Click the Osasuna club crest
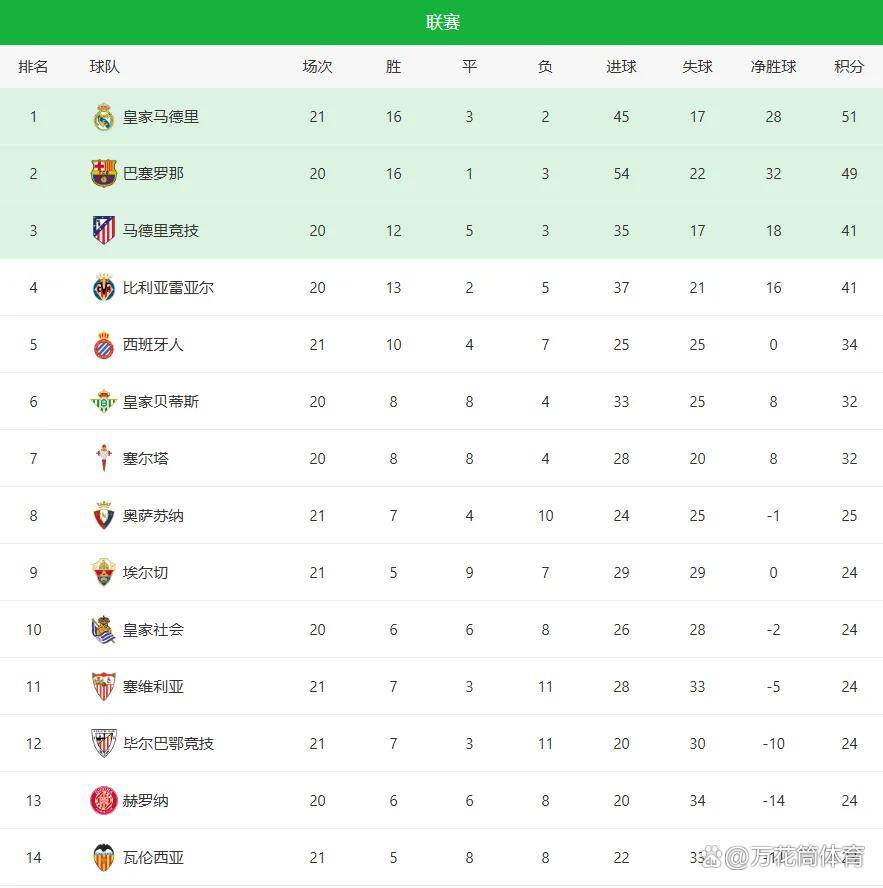 tap(104, 516)
